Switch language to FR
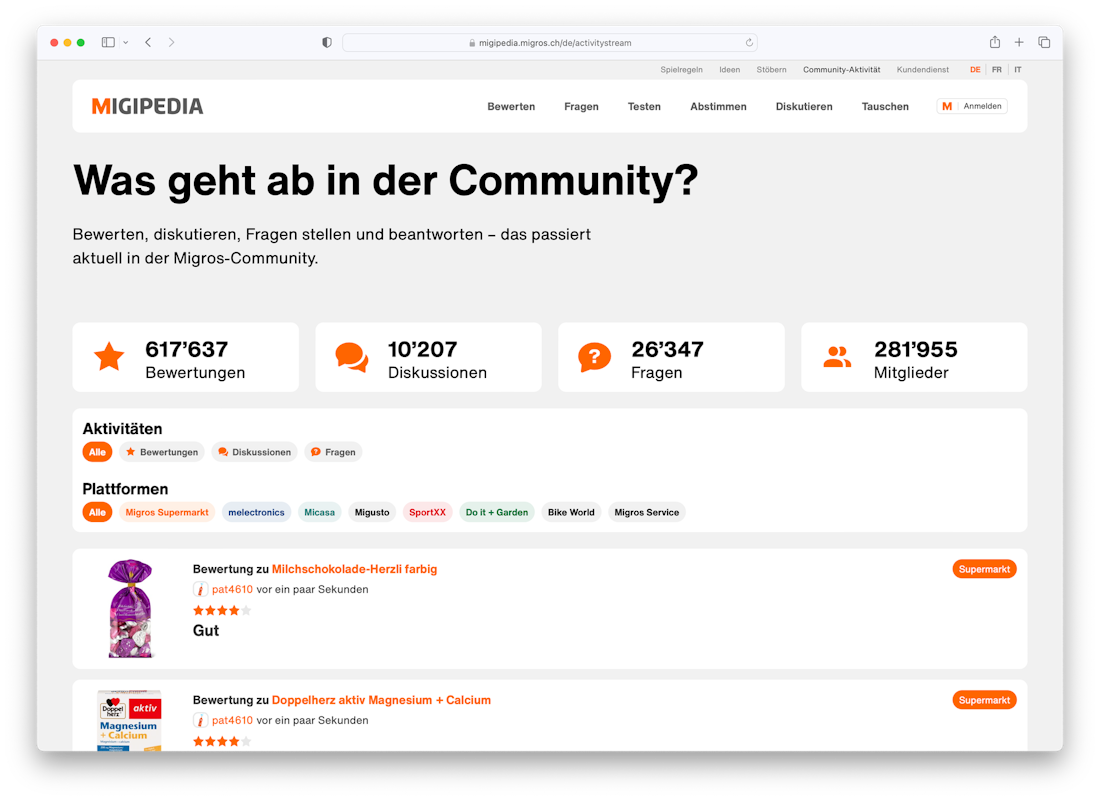Viewport: 1100px width, 800px height. (x=997, y=69)
